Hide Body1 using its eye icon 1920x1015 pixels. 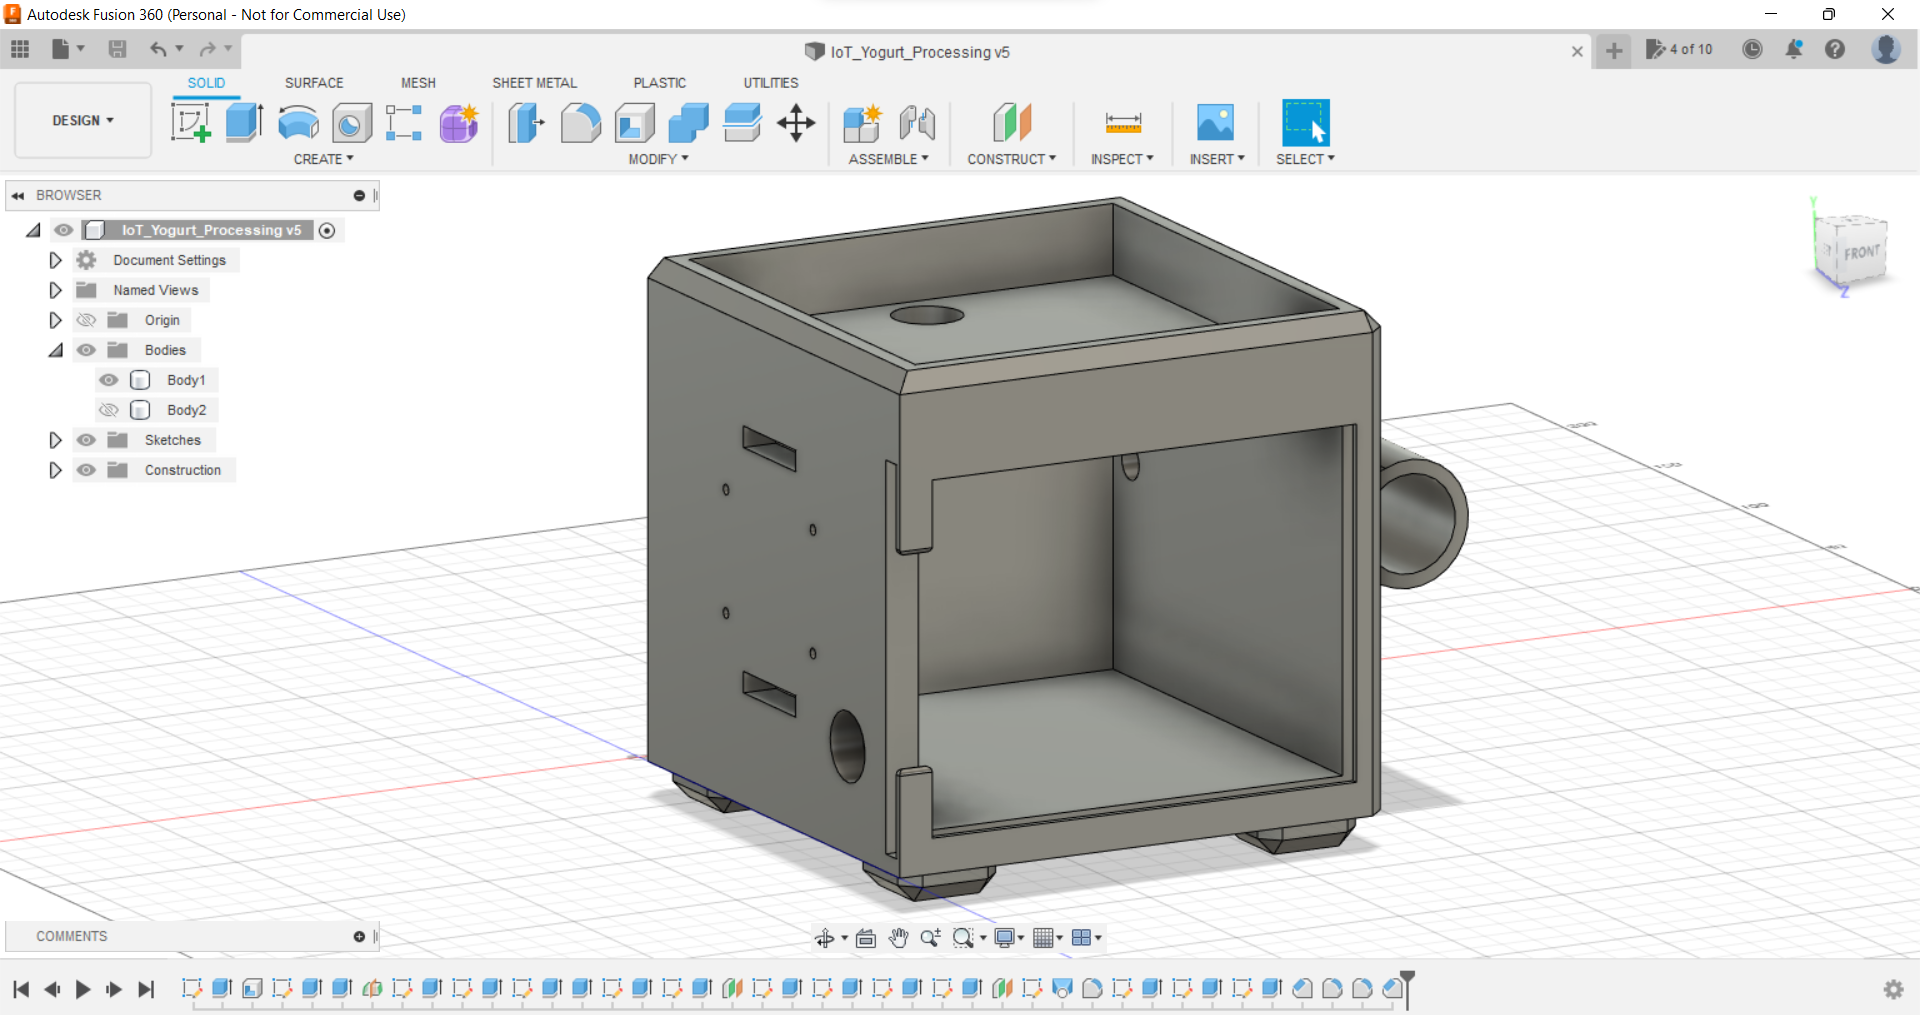coord(109,380)
